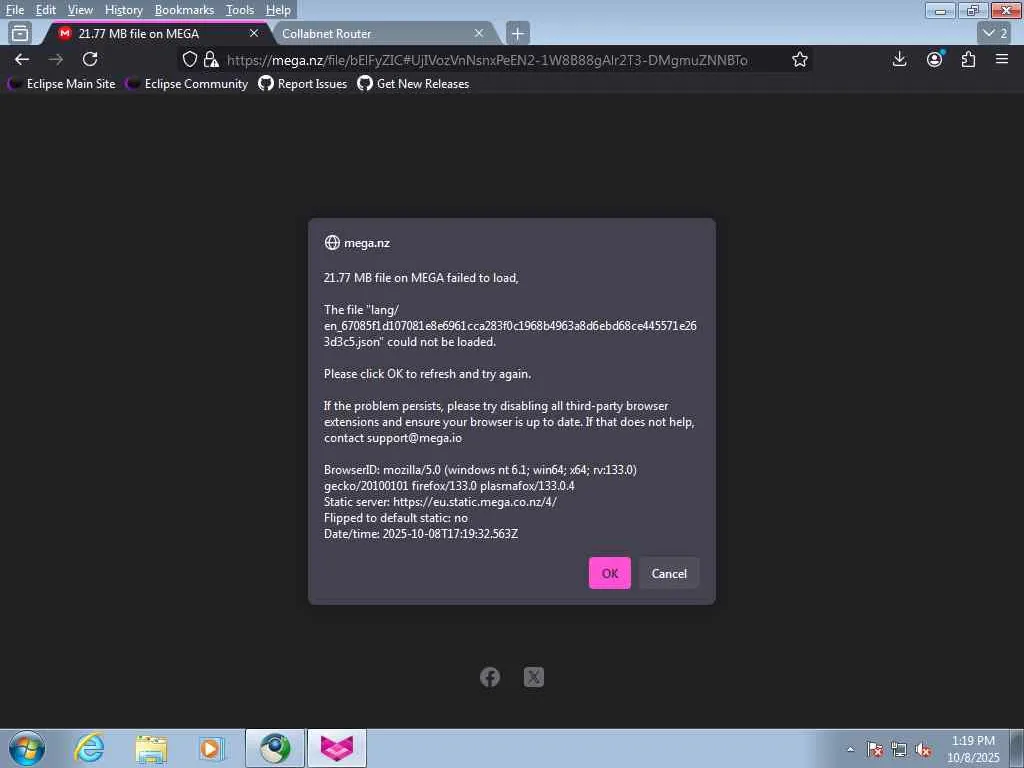The width and height of the screenshot is (1024, 768).
Task: Open Windows Explorer folder in taskbar
Action: 151,748
